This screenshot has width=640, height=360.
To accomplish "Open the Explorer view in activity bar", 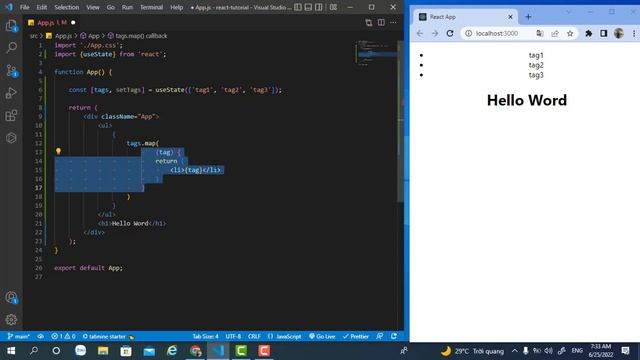I will pyautogui.click(x=11, y=26).
